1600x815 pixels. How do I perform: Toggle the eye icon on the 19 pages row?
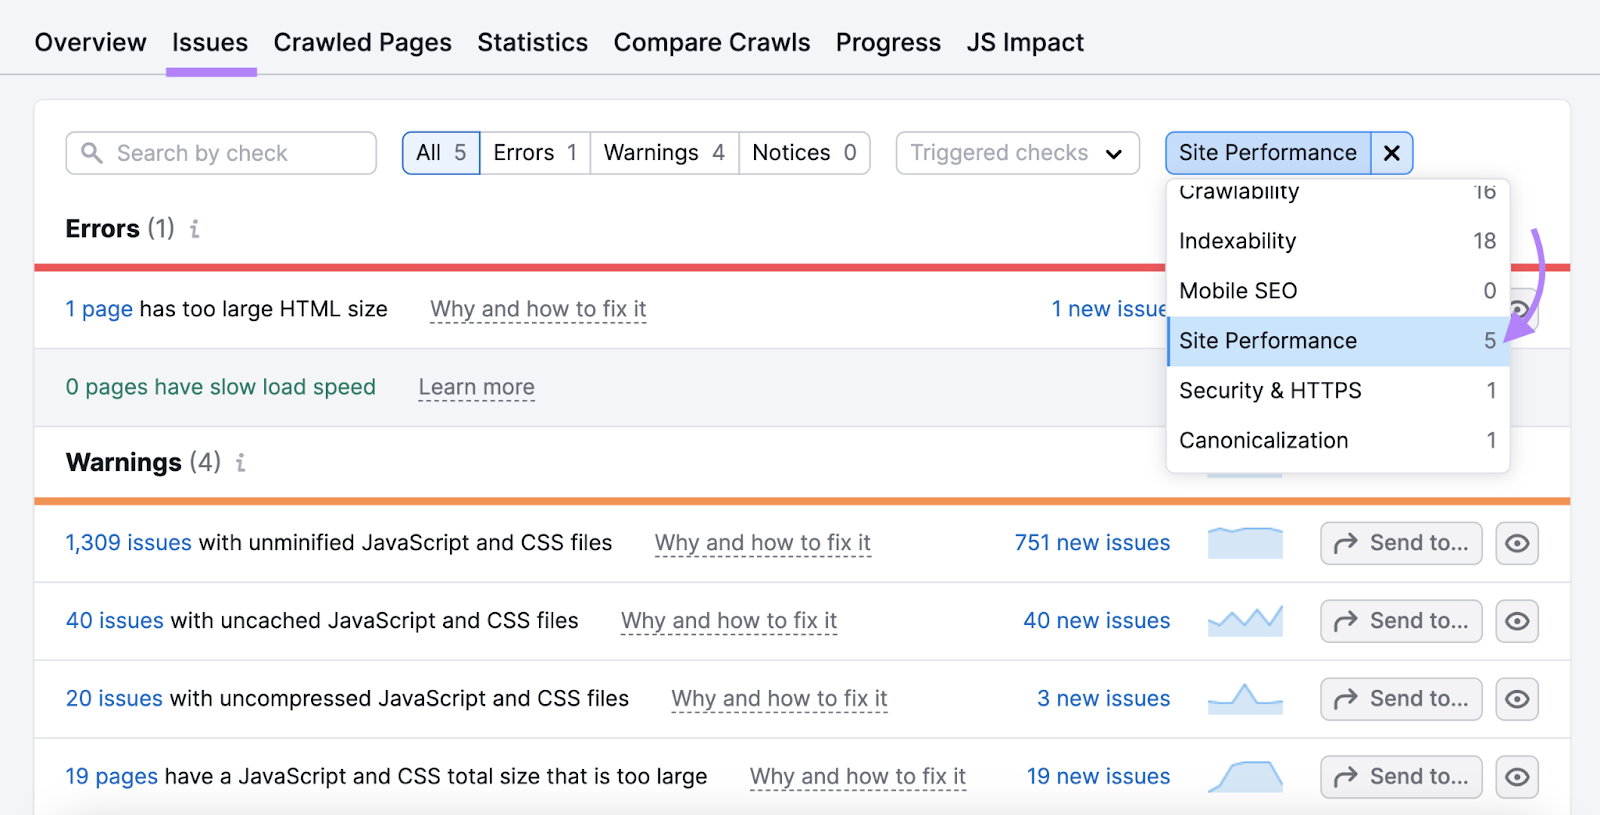pos(1517,776)
